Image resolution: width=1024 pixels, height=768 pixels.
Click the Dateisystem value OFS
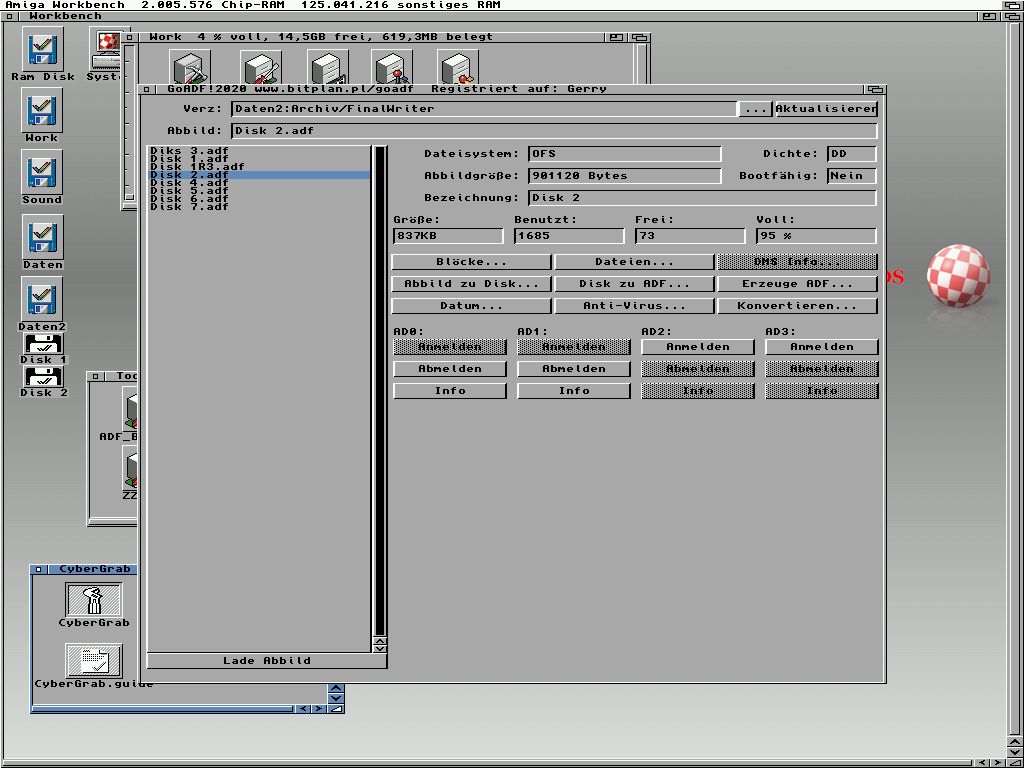pos(624,154)
